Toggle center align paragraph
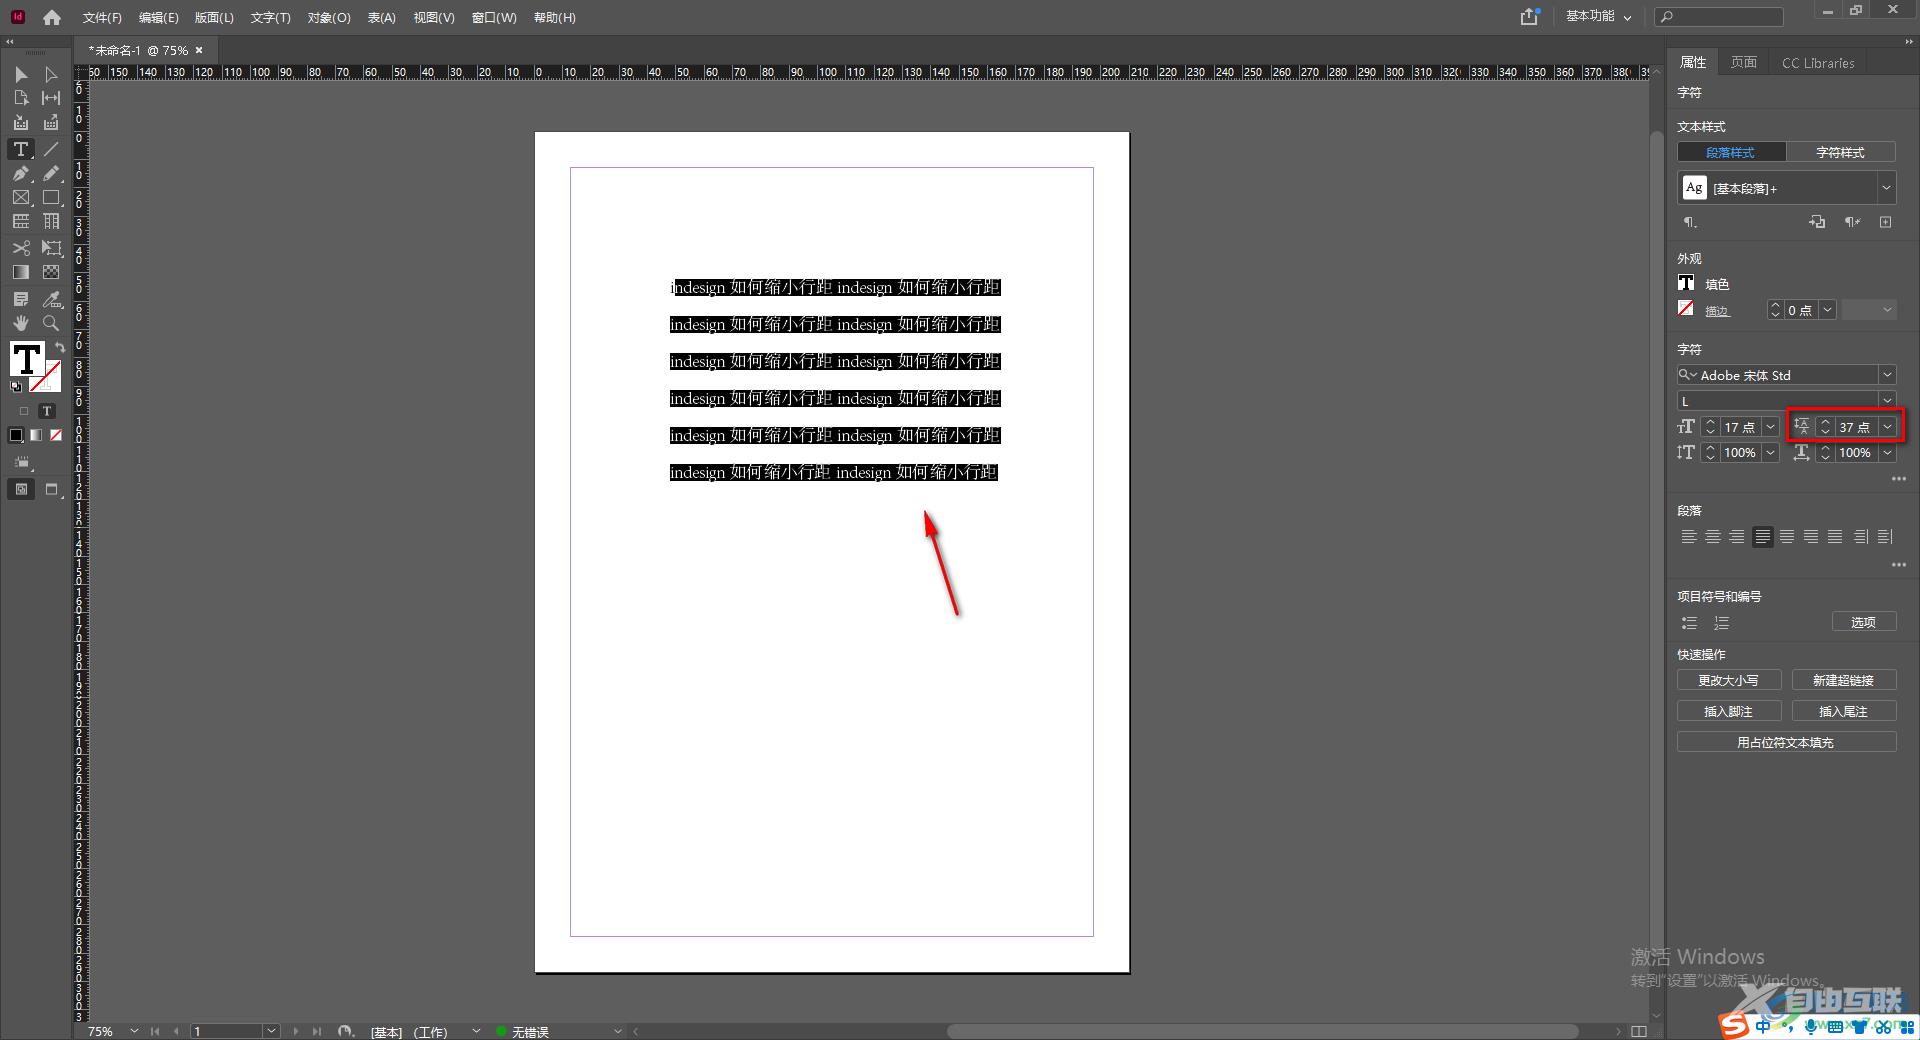Viewport: 1920px width, 1040px height. (1713, 537)
